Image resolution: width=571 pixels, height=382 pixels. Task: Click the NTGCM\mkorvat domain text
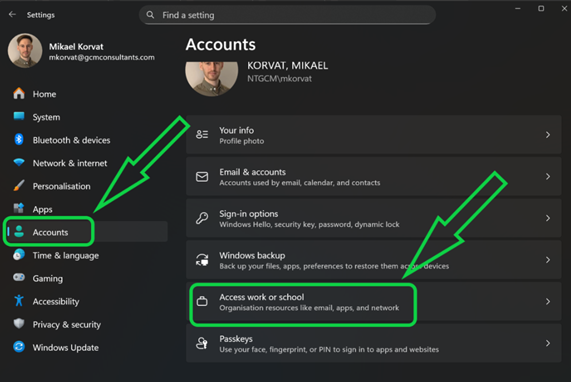pos(279,79)
